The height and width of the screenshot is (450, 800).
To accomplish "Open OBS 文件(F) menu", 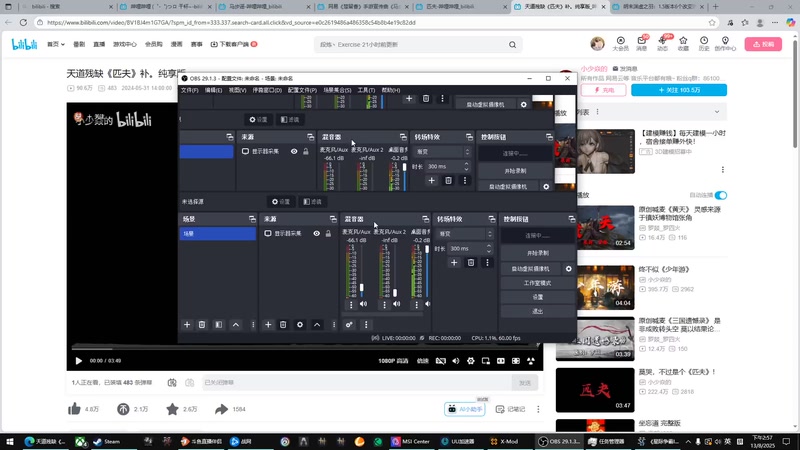I will (x=189, y=90).
